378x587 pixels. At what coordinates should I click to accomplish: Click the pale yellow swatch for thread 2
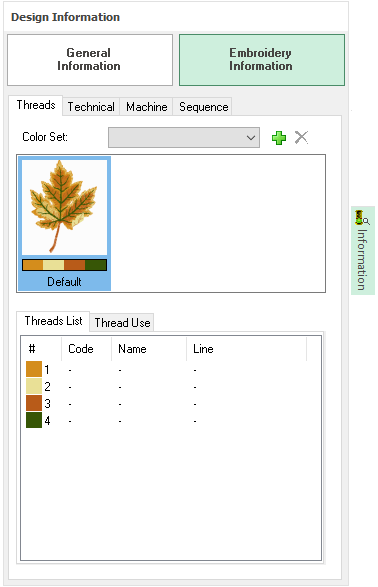coord(34,386)
